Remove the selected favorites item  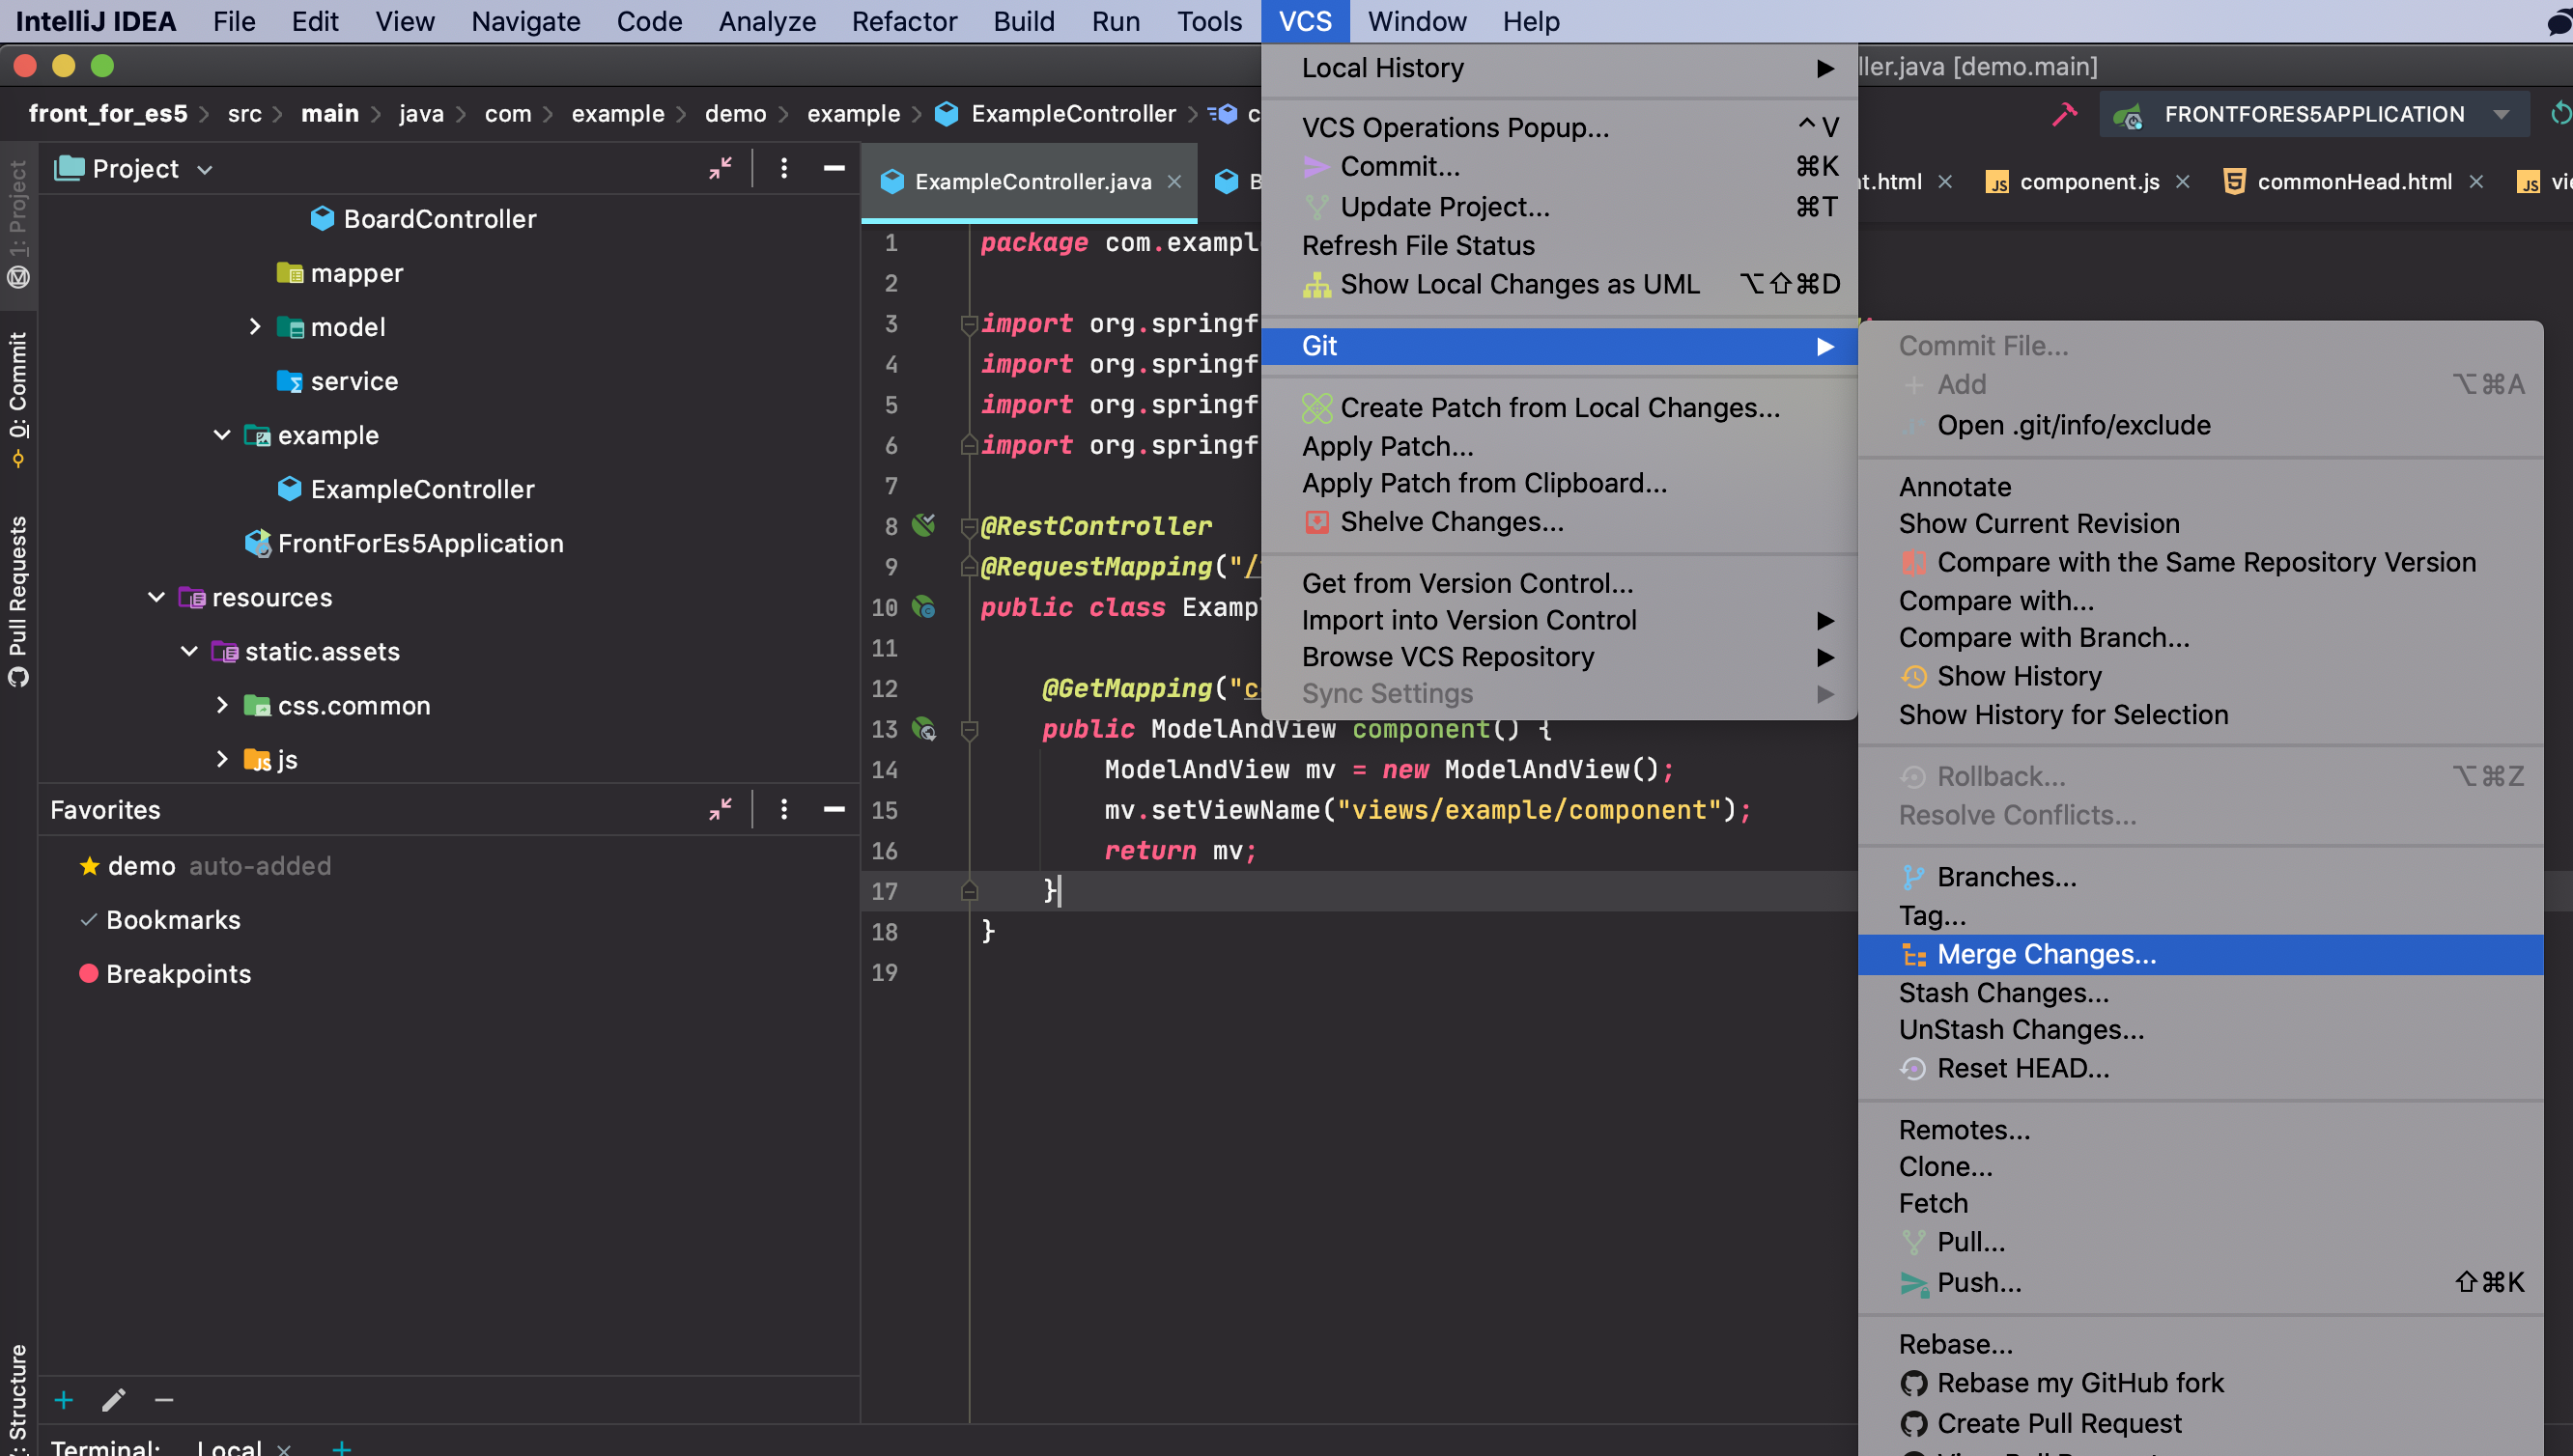click(x=164, y=1399)
